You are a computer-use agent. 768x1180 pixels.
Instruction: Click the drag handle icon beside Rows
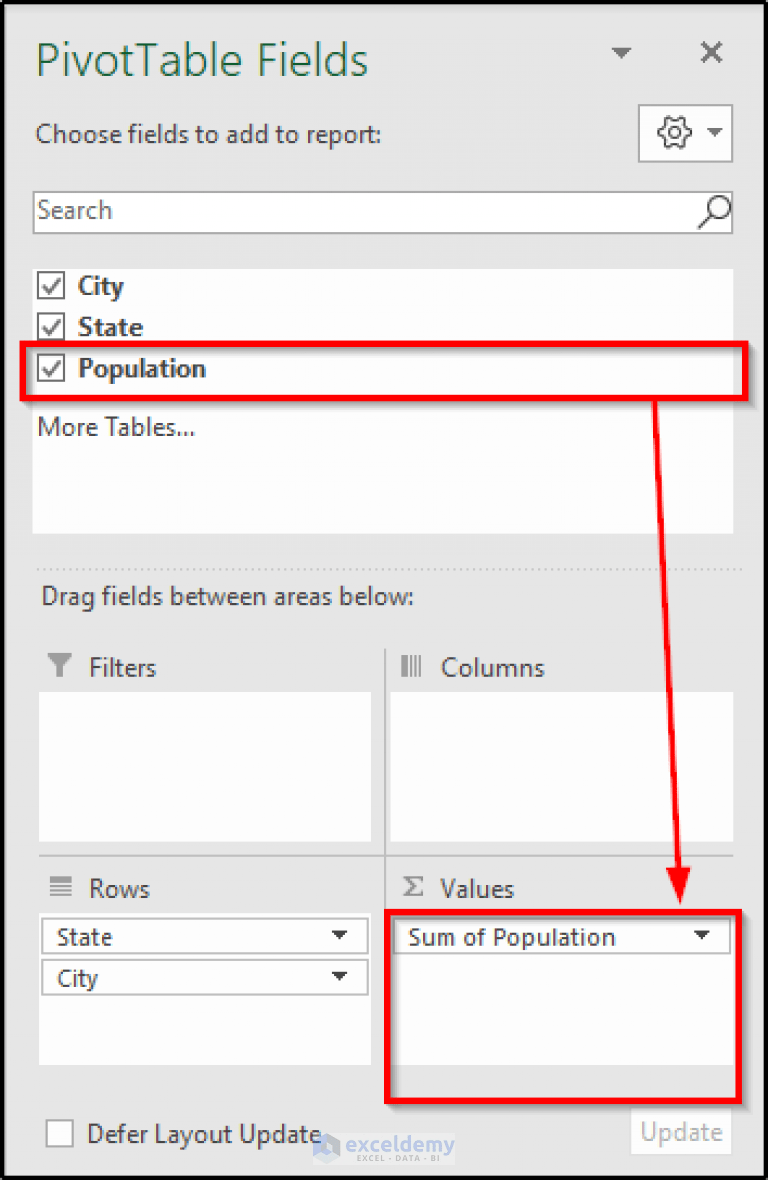[61, 888]
